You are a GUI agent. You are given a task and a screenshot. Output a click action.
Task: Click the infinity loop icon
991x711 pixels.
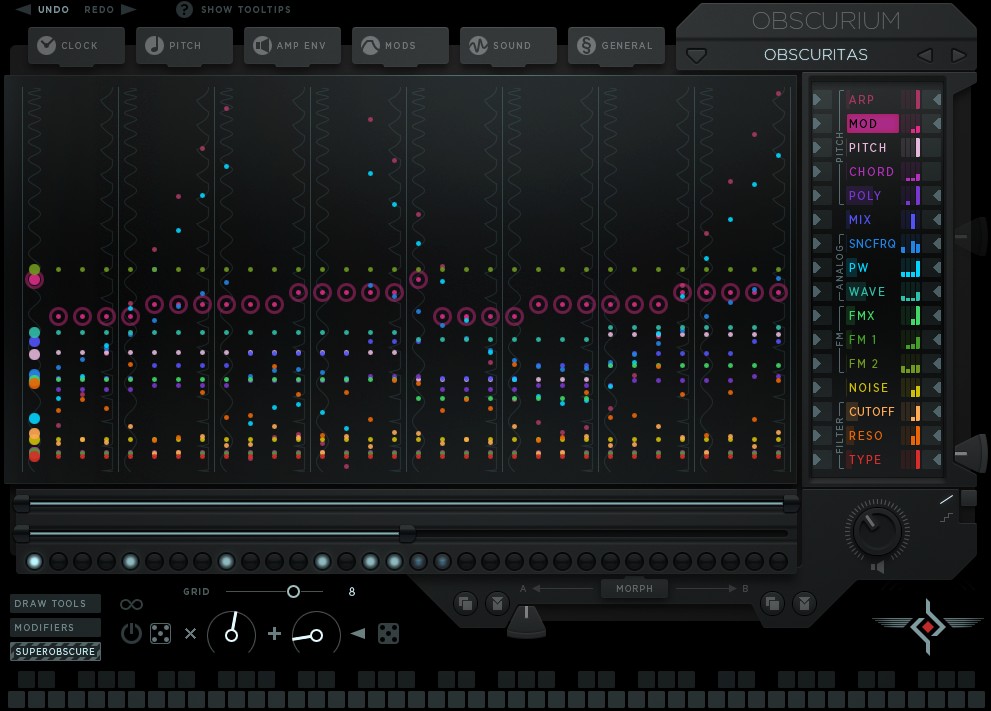click(x=131, y=604)
